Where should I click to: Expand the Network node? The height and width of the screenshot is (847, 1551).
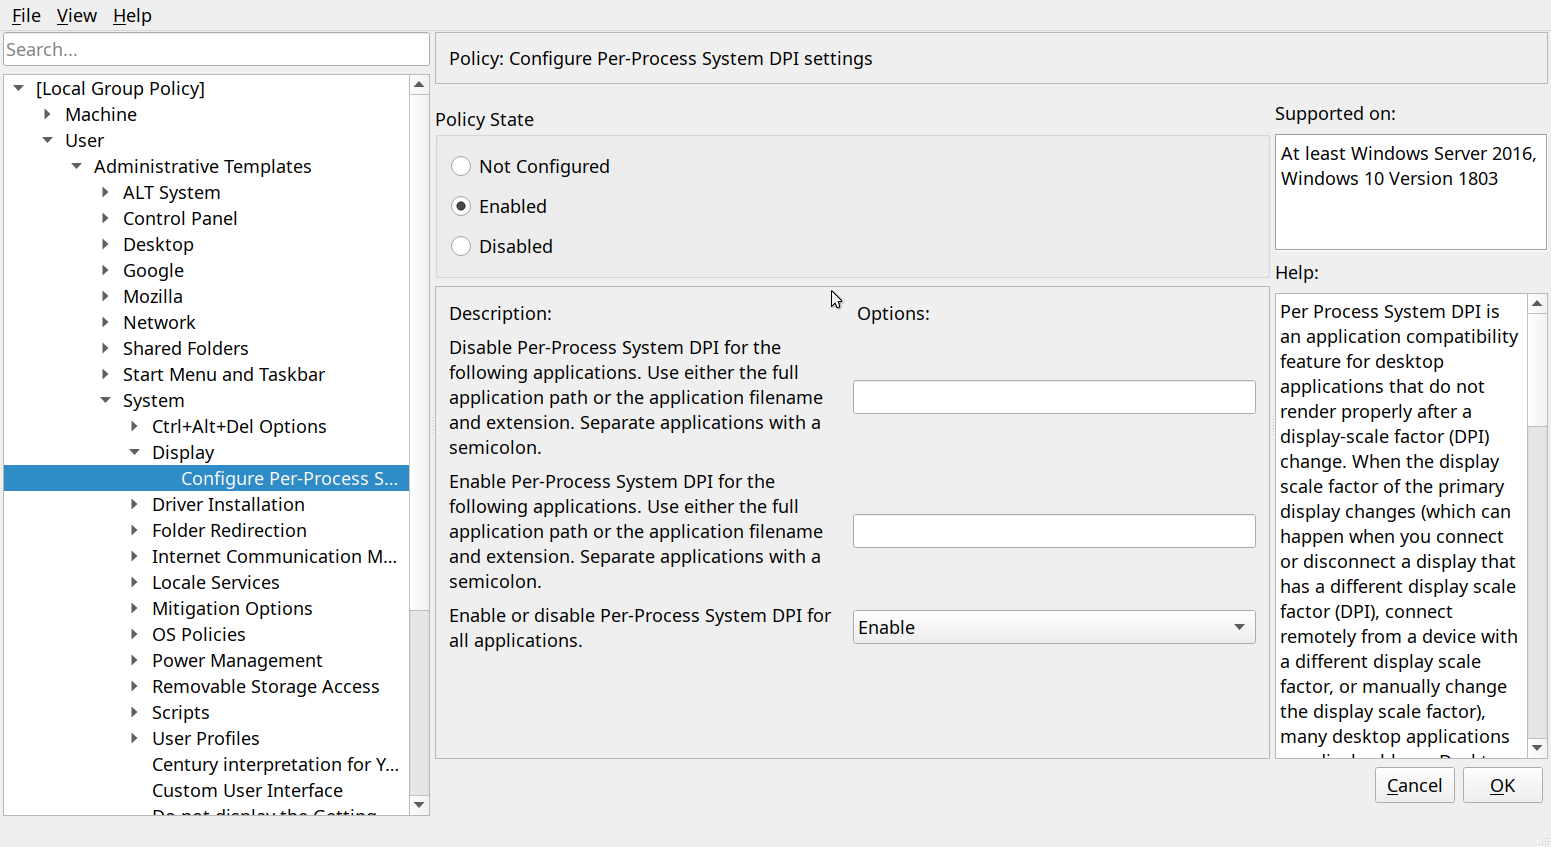pyautogui.click(x=106, y=322)
